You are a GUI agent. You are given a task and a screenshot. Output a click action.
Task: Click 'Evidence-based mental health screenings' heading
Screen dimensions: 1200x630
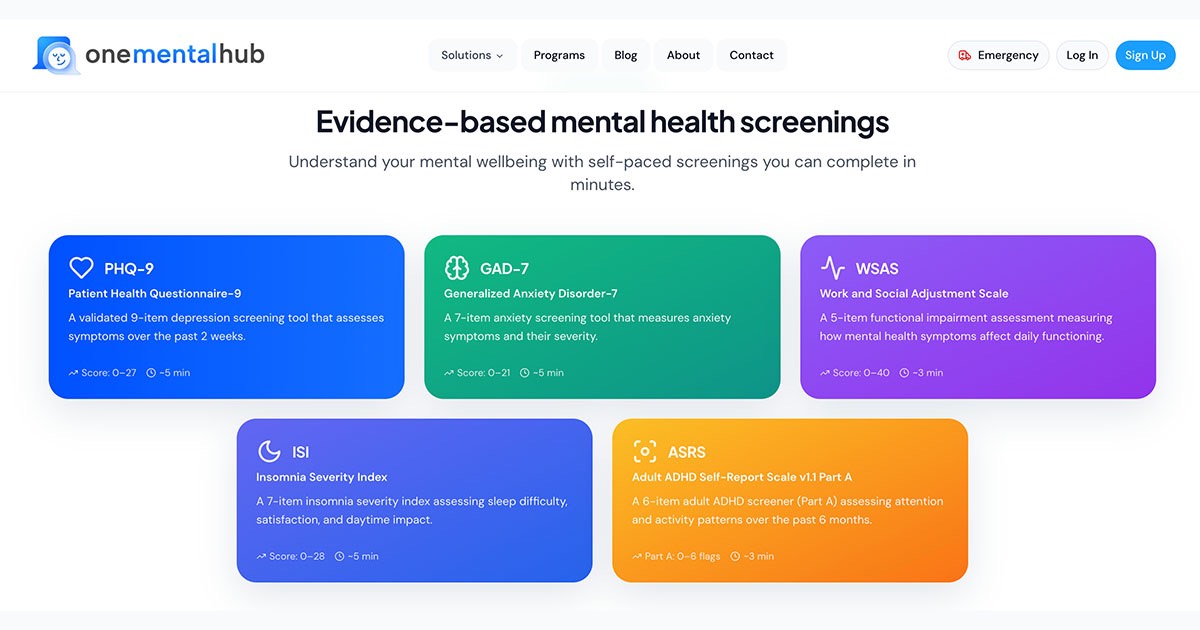602,122
